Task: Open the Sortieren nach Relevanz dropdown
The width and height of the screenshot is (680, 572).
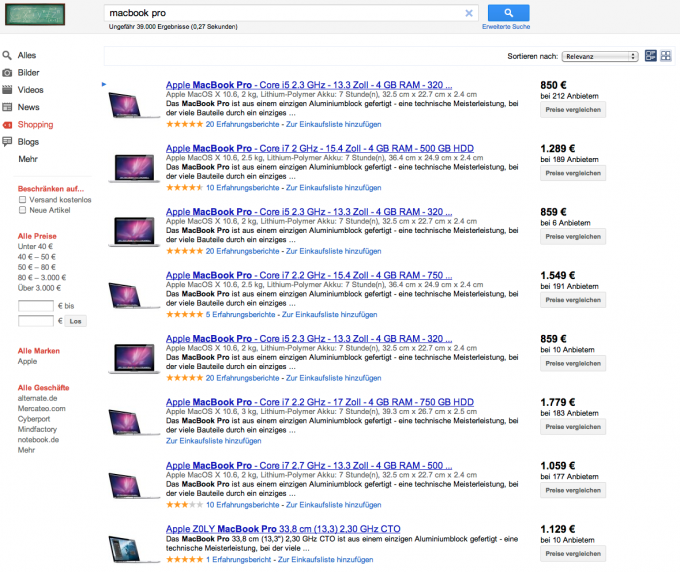Action: point(600,57)
